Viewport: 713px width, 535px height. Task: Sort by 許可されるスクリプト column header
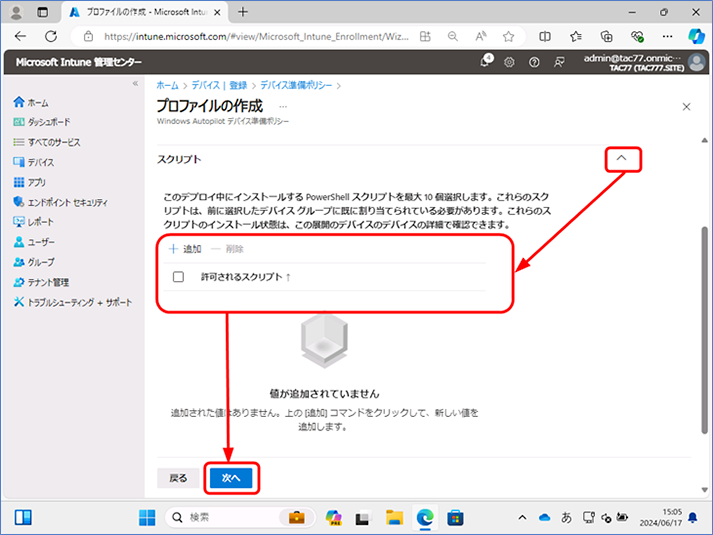(x=246, y=277)
